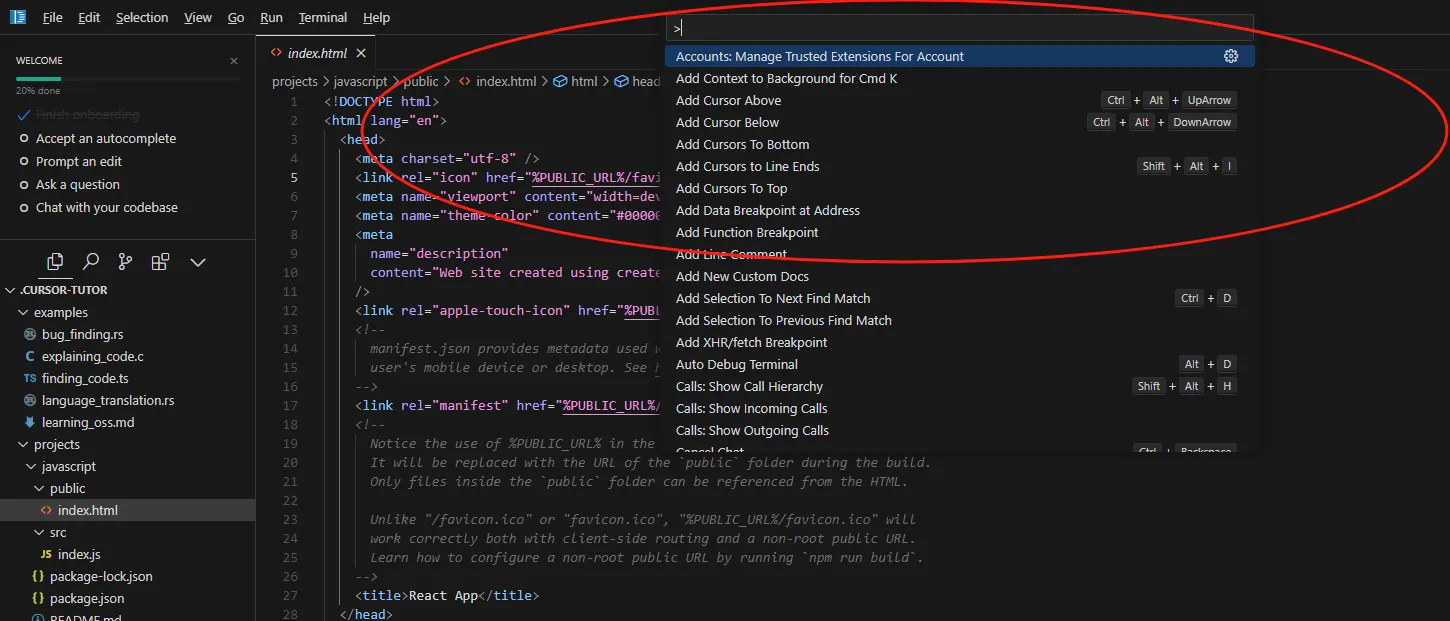Show additional views with the chevron dropdown
This screenshot has height=621, width=1450.
pos(198,262)
